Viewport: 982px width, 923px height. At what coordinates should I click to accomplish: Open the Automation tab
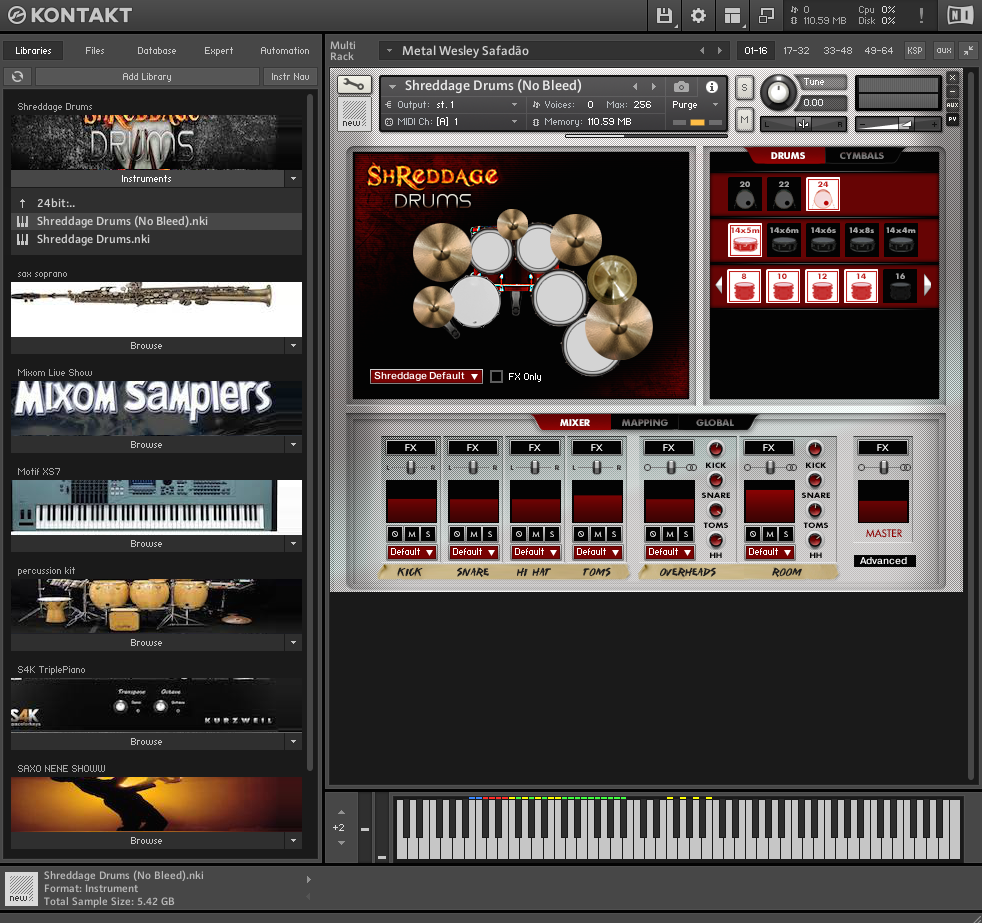(284, 51)
